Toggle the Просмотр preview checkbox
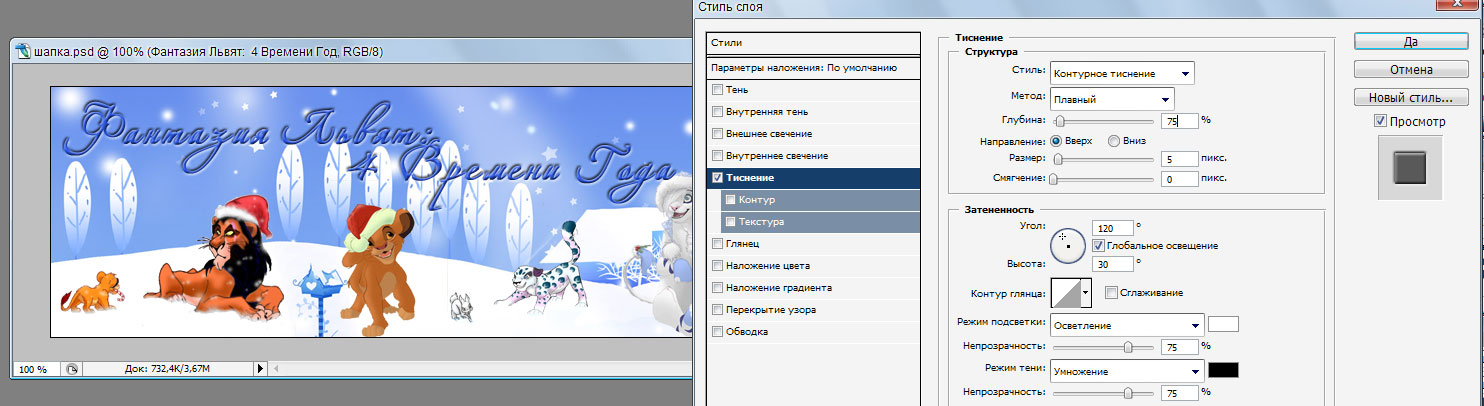Image resolution: width=1484 pixels, height=406 pixels. 1382,121
